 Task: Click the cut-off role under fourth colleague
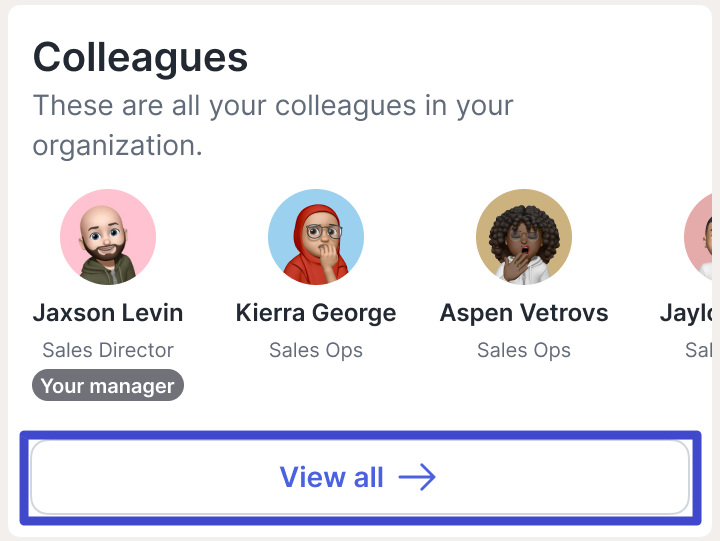click(697, 350)
